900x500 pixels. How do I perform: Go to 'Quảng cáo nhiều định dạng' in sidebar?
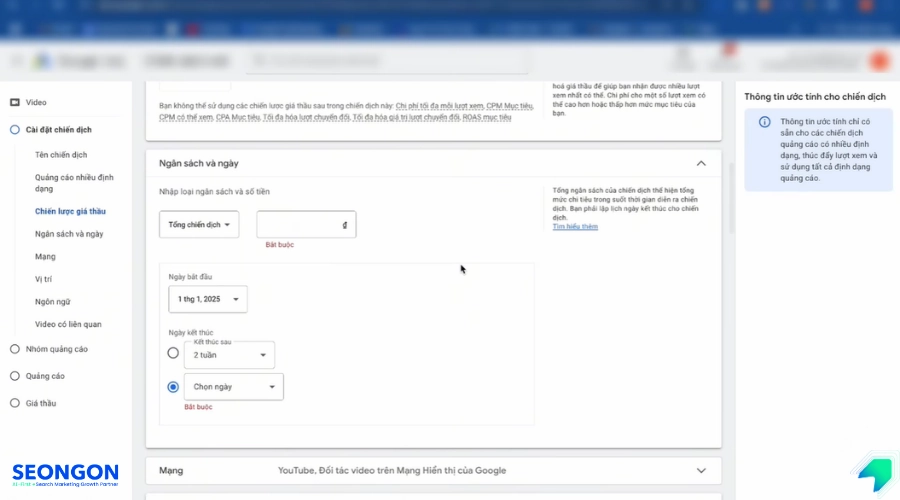click(74, 183)
